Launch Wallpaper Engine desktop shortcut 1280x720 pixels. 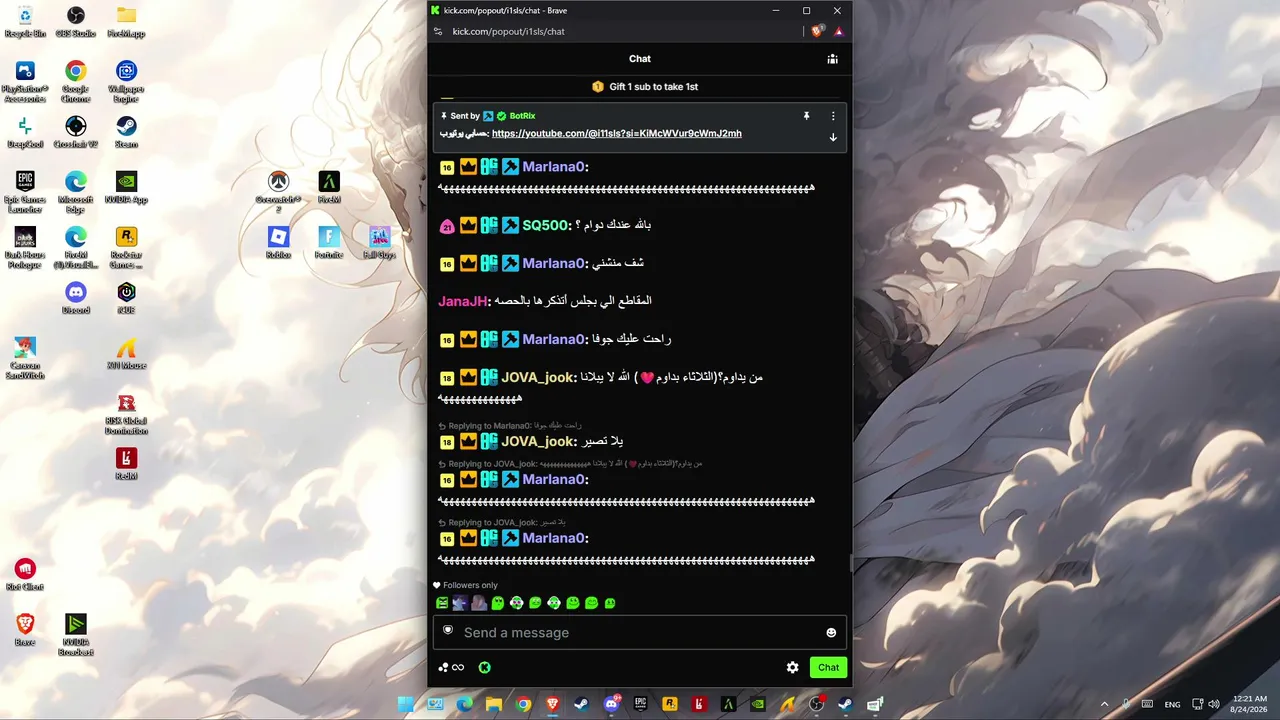click(126, 82)
